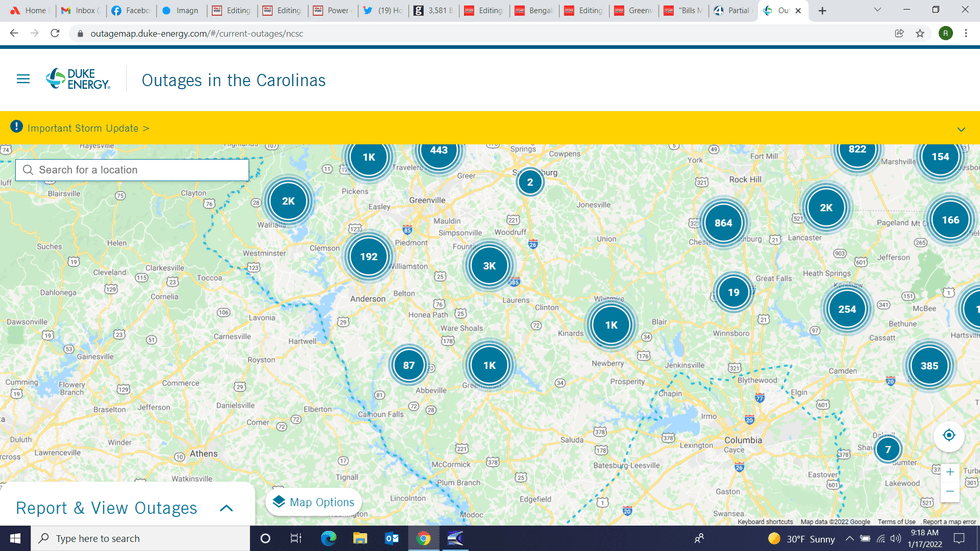Zoom in on the map

(x=949, y=472)
